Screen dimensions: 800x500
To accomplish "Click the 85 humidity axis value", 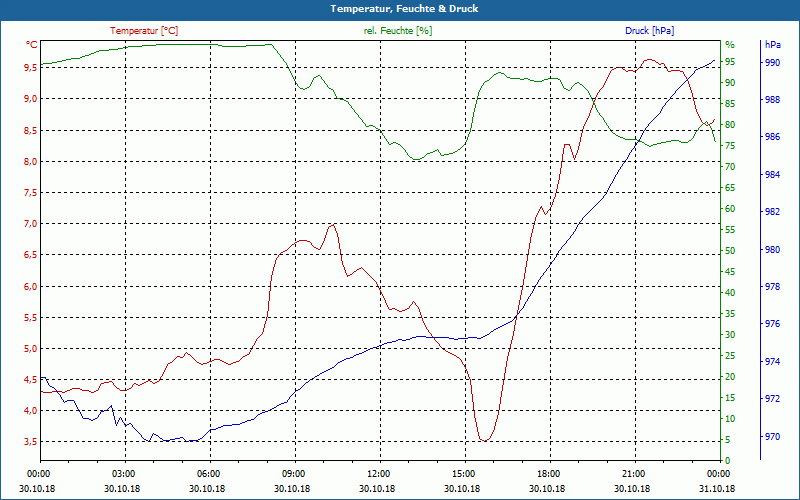I will (x=730, y=104).
